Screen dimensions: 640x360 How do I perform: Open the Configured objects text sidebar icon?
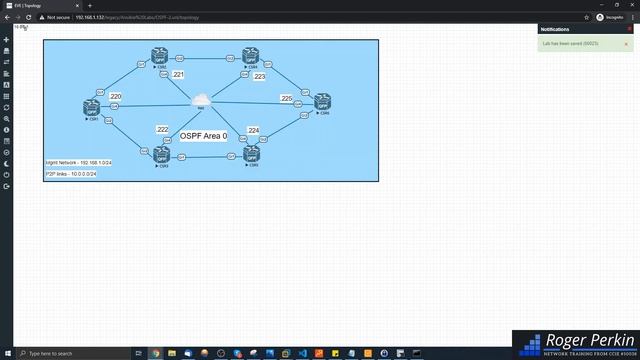tap(6, 85)
